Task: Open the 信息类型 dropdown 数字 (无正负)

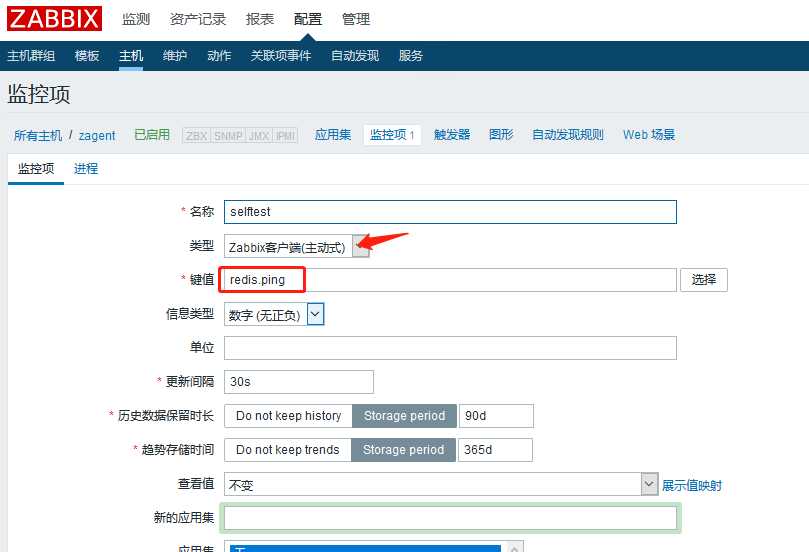Action: 274,315
